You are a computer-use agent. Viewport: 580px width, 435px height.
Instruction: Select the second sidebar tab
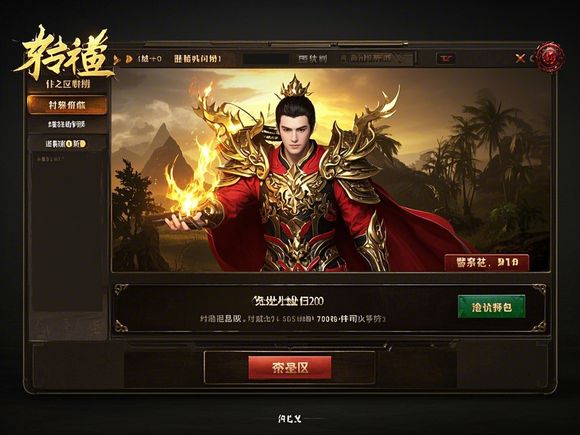(67, 124)
